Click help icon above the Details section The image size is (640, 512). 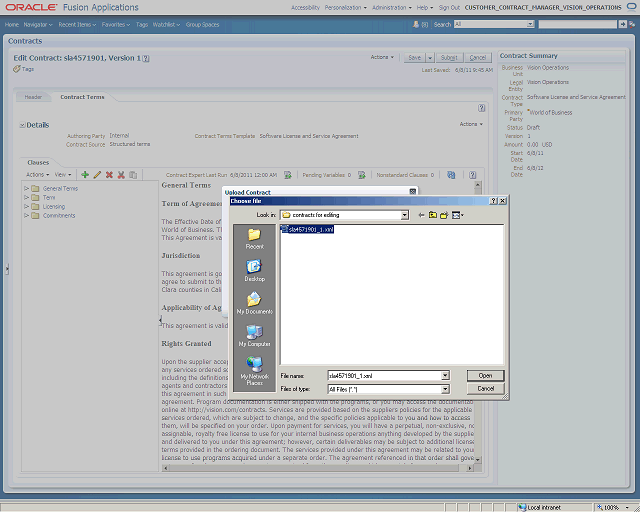click(482, 108)
